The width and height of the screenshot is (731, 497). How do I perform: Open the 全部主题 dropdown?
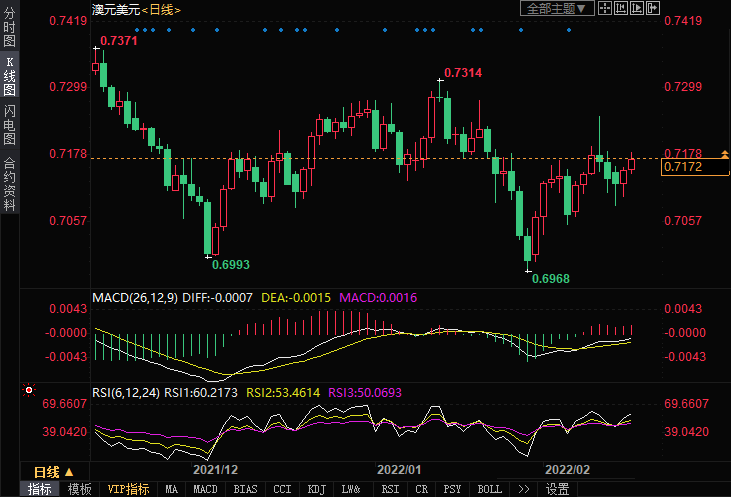[x=557, y=8]
